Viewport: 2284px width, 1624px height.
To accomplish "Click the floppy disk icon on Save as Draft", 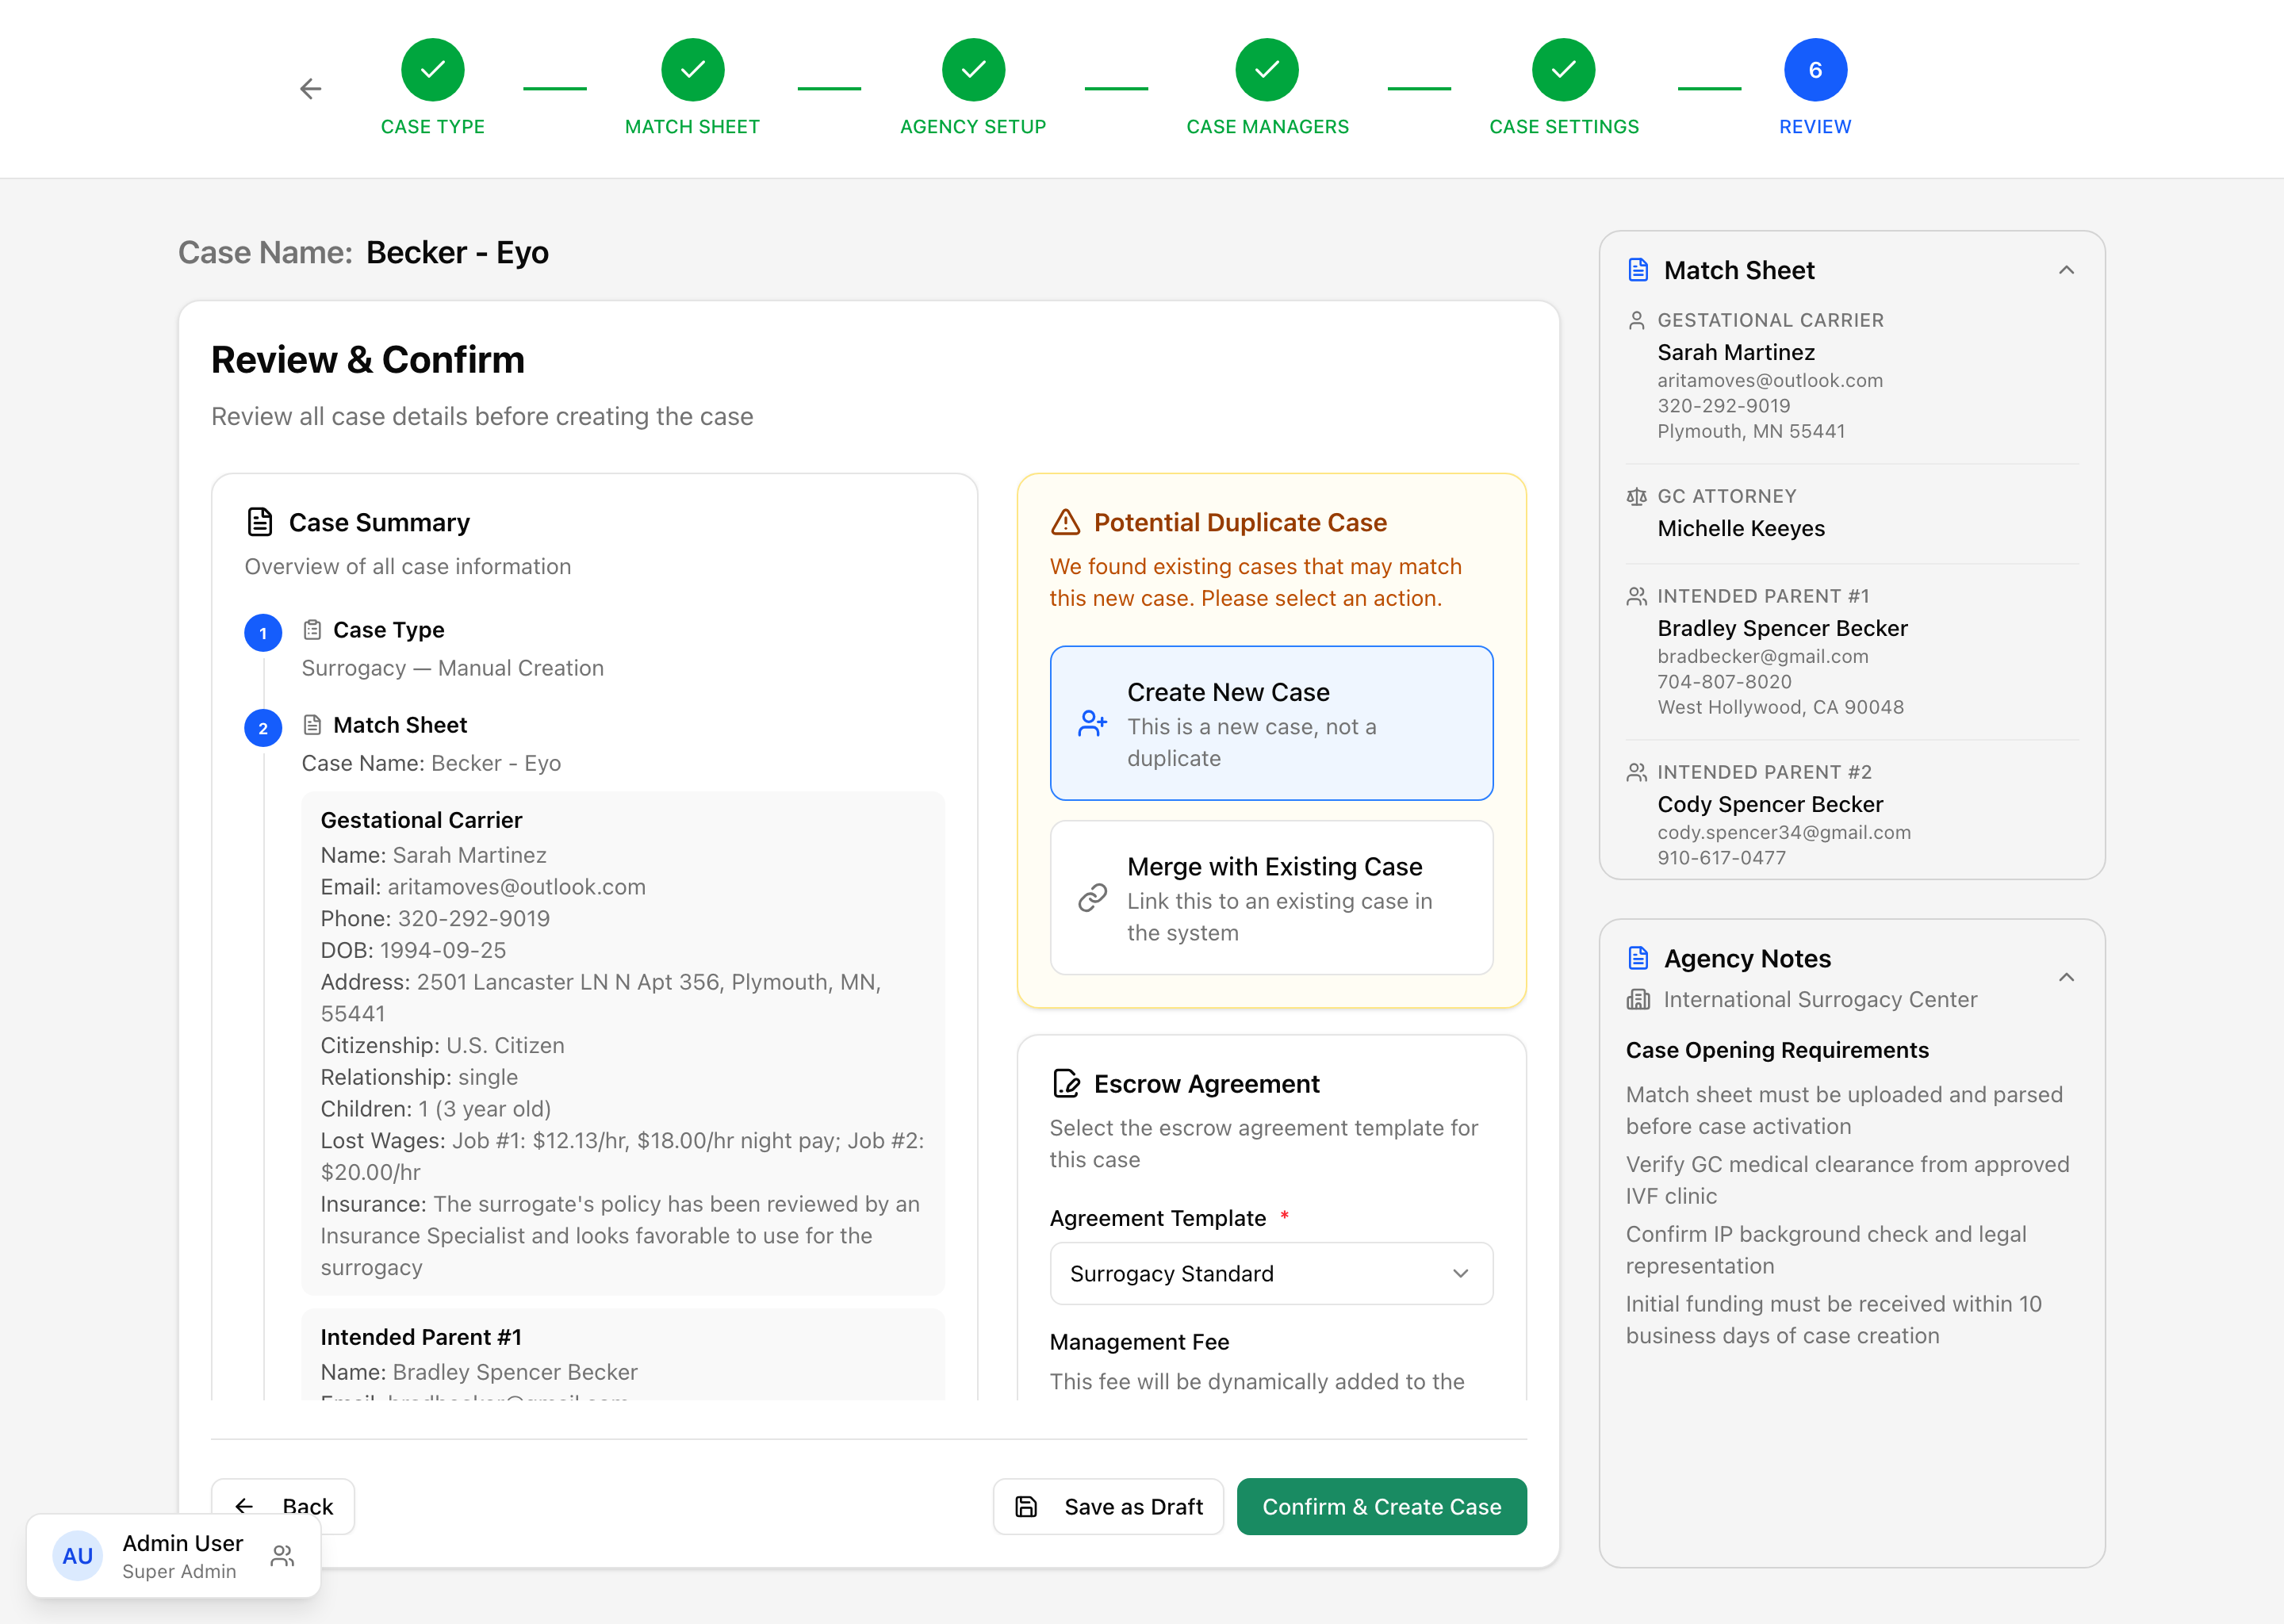I will click(x=1026, y=1506).
